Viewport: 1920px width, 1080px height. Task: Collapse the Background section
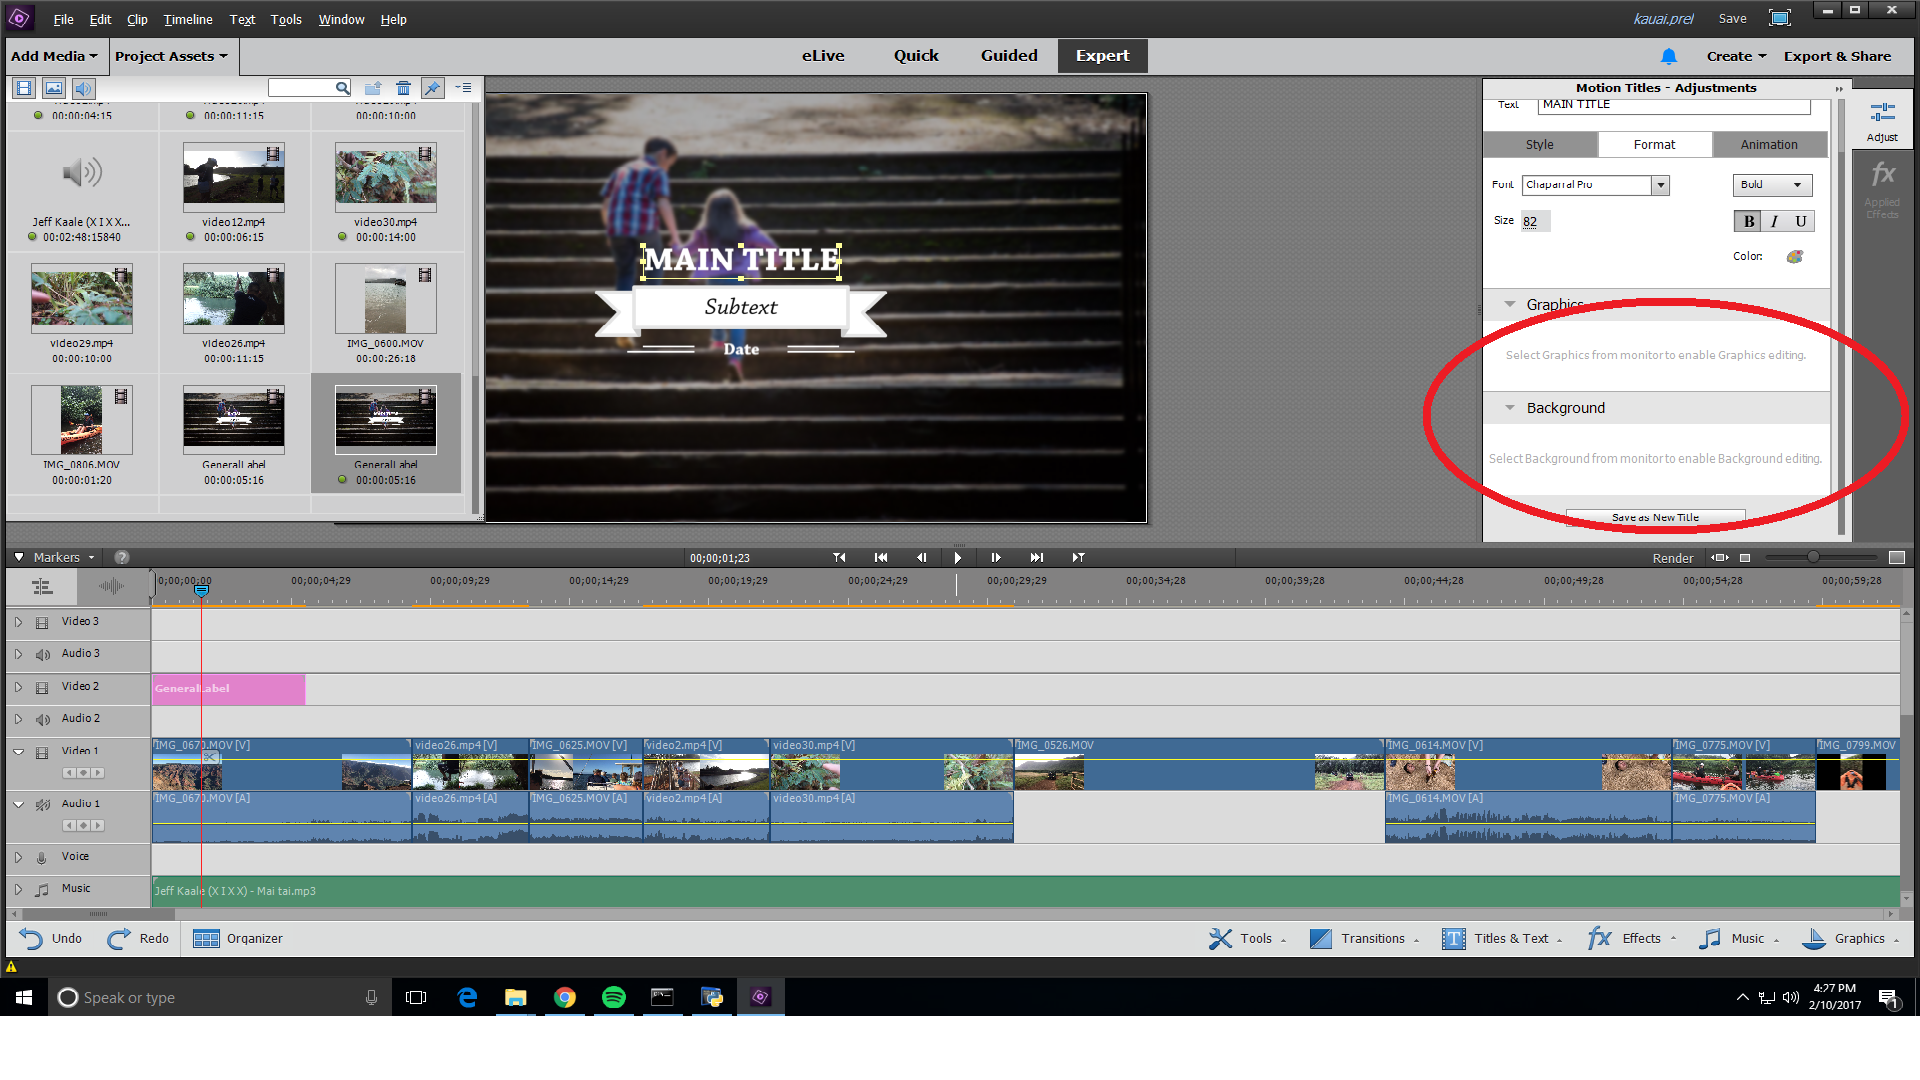[x=1510, y=408]
